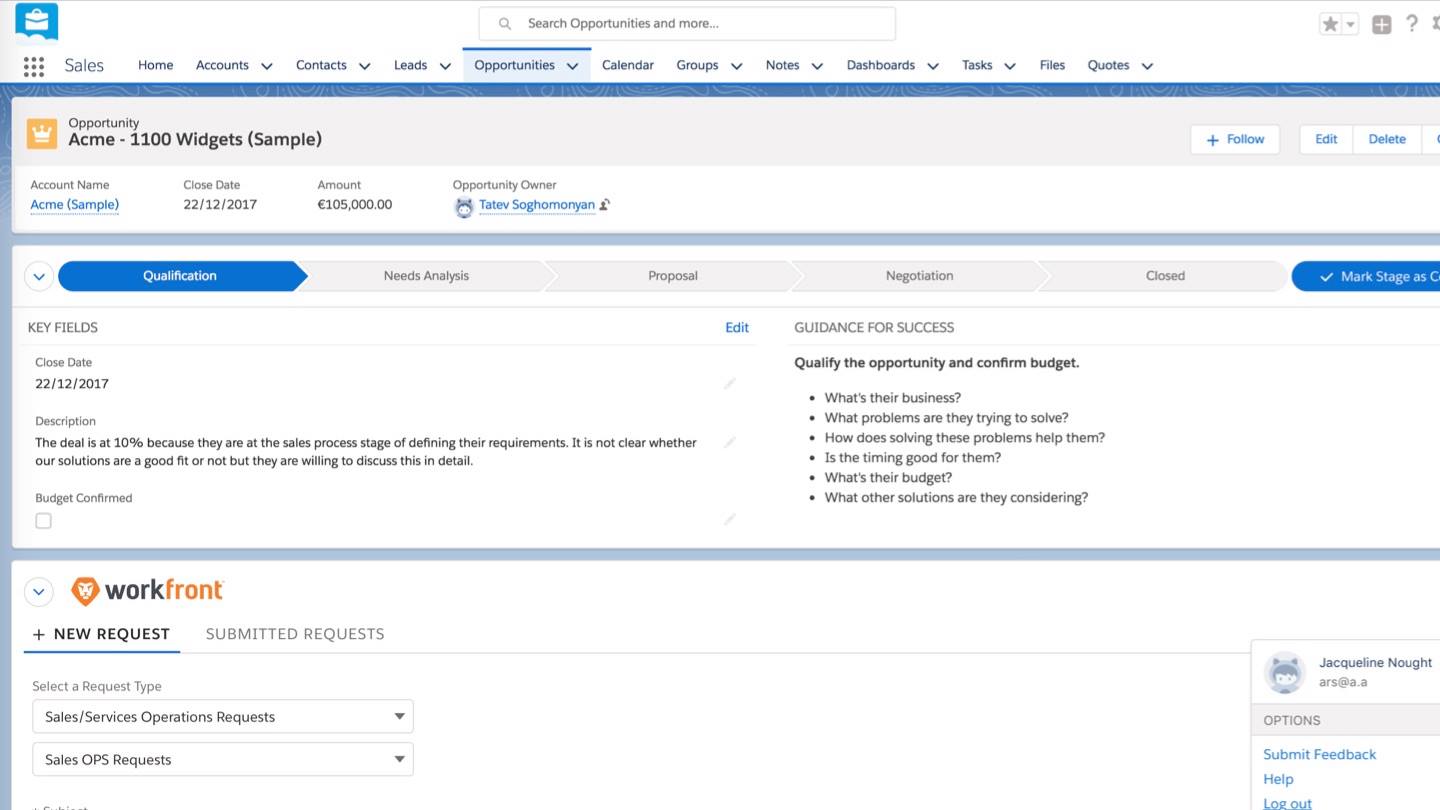1440x810 pixels.
Task: Expand the Accounts tab dropdown arrow
Action: point(267,66)
